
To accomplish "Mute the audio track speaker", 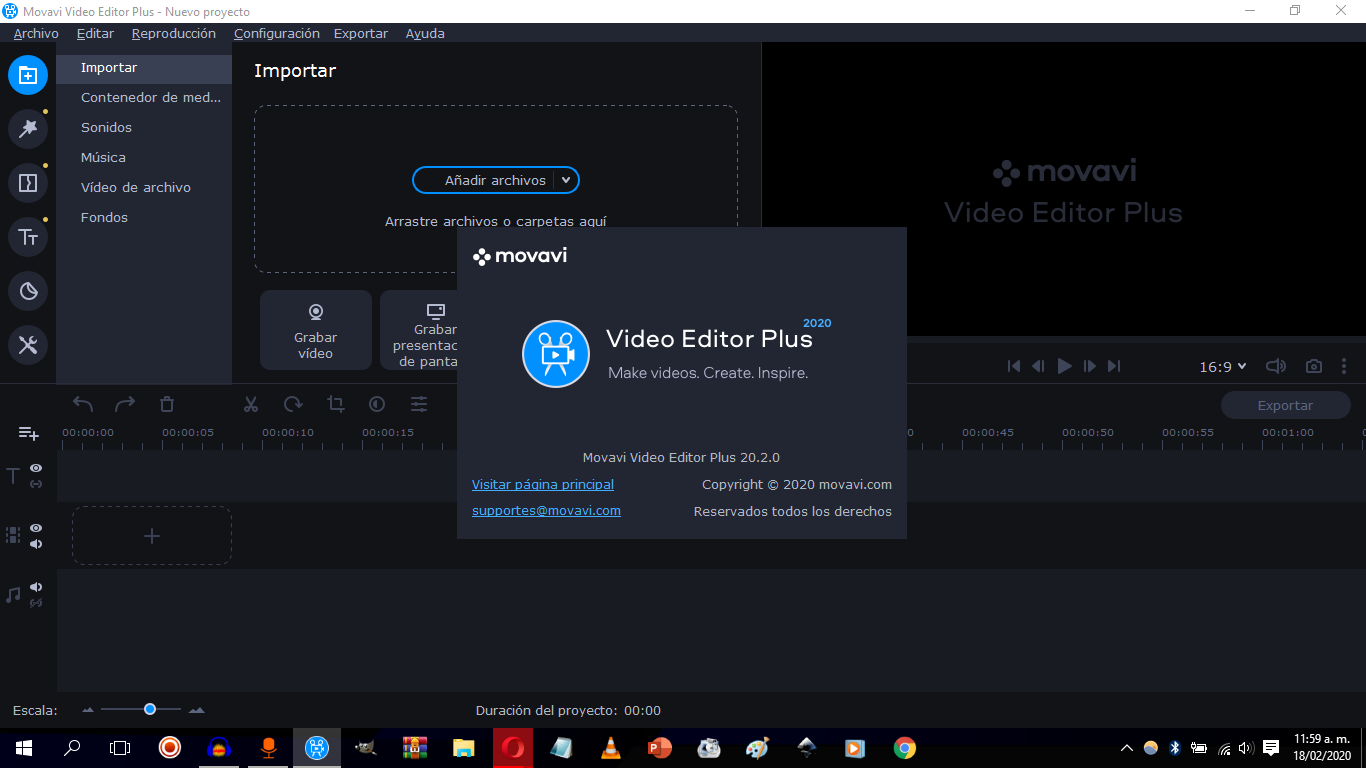I will 36,587.
